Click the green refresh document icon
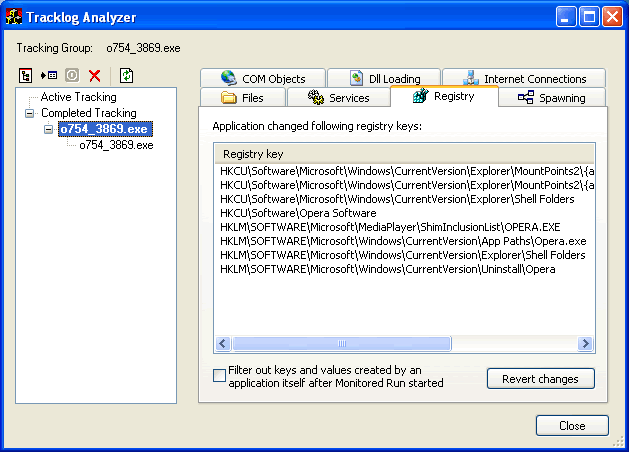Viewport: 629px width, 452px height. tap(126, 75)
